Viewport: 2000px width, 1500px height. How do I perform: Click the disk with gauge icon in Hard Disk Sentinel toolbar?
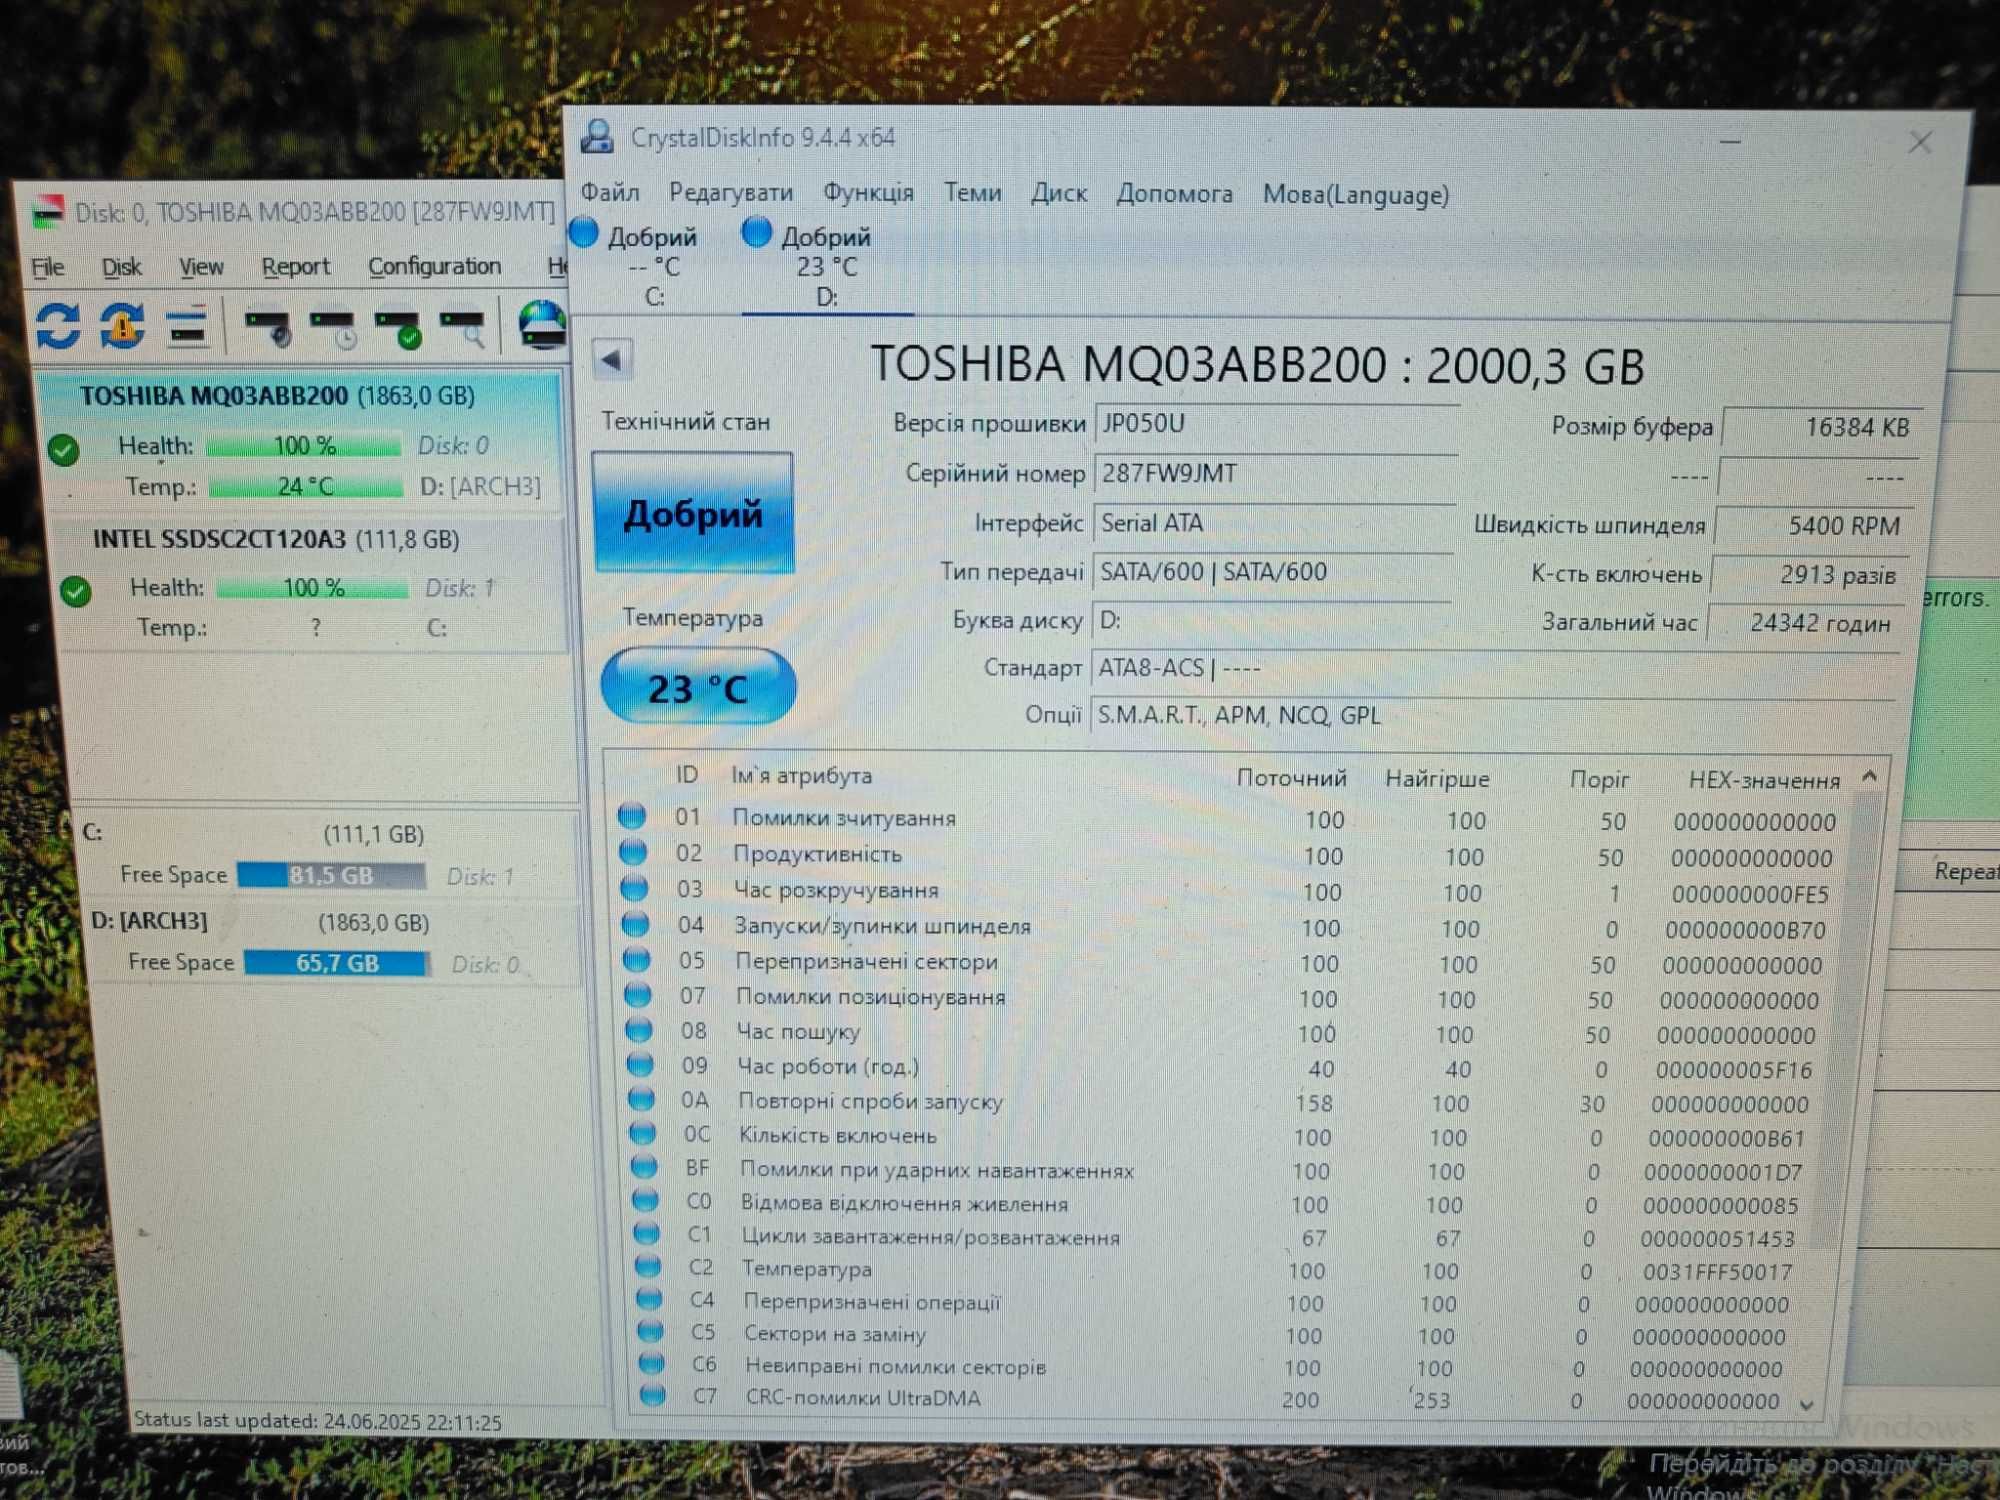(x=268, y=329)
